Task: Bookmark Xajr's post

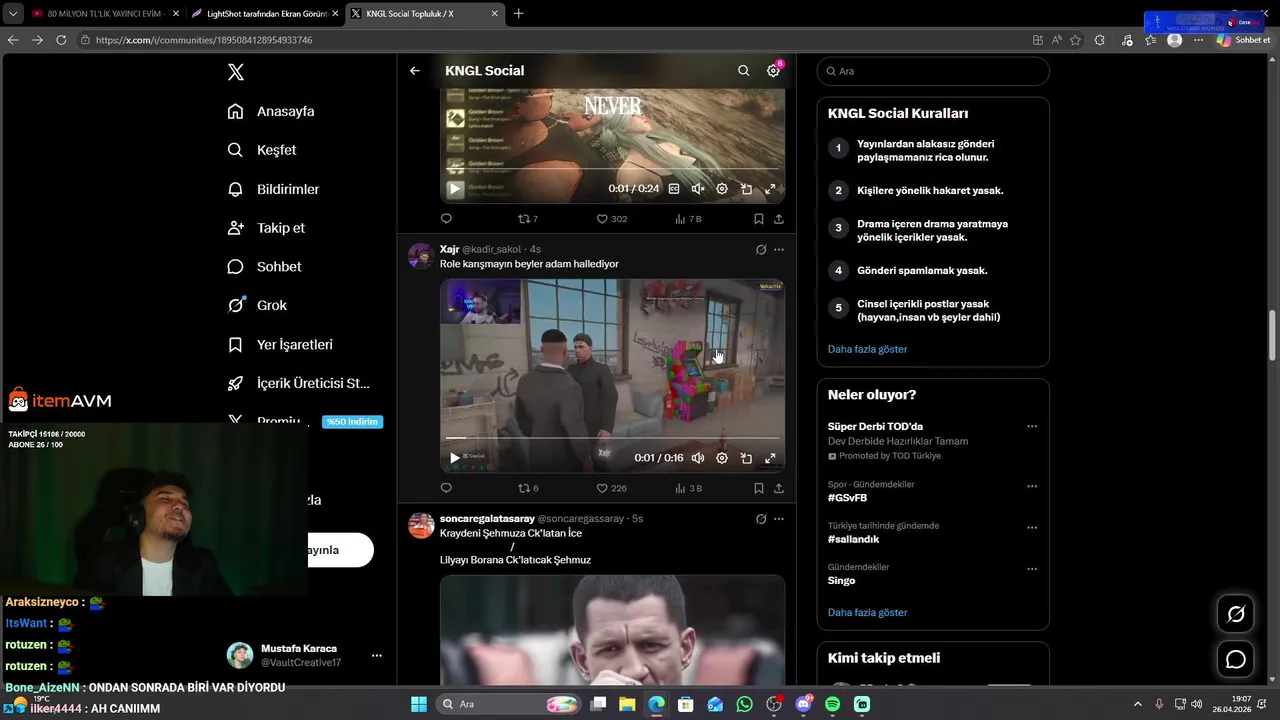Action: coord(759,488)
